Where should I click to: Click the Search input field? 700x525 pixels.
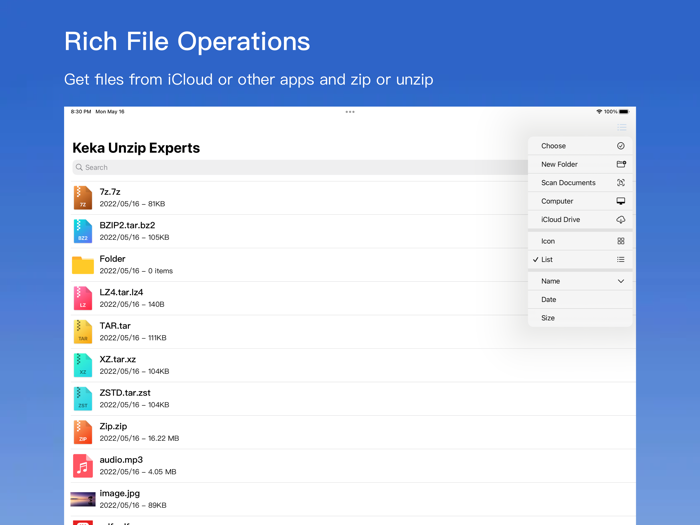300,167
